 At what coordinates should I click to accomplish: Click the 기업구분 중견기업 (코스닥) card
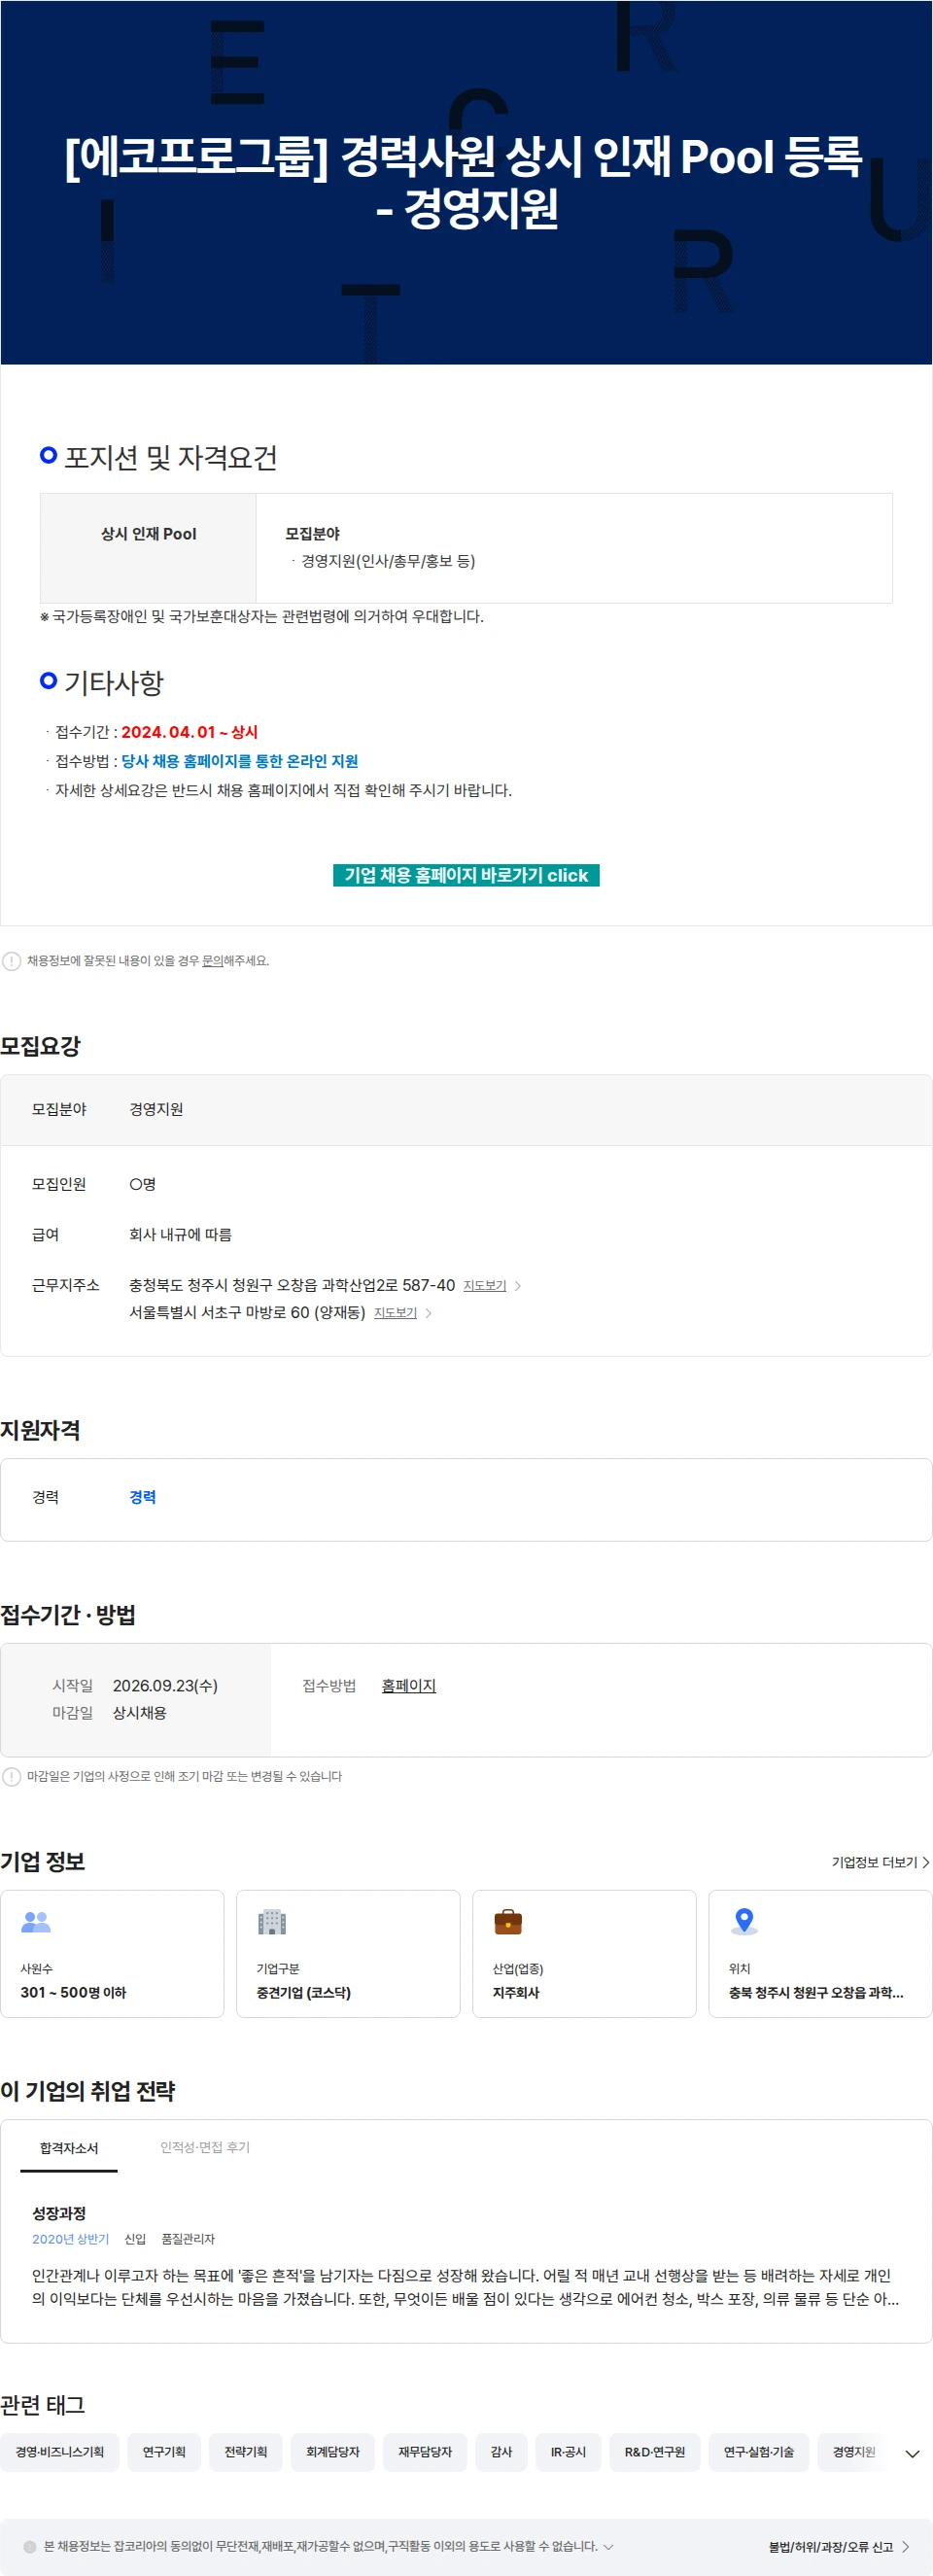coord(348,1953)
